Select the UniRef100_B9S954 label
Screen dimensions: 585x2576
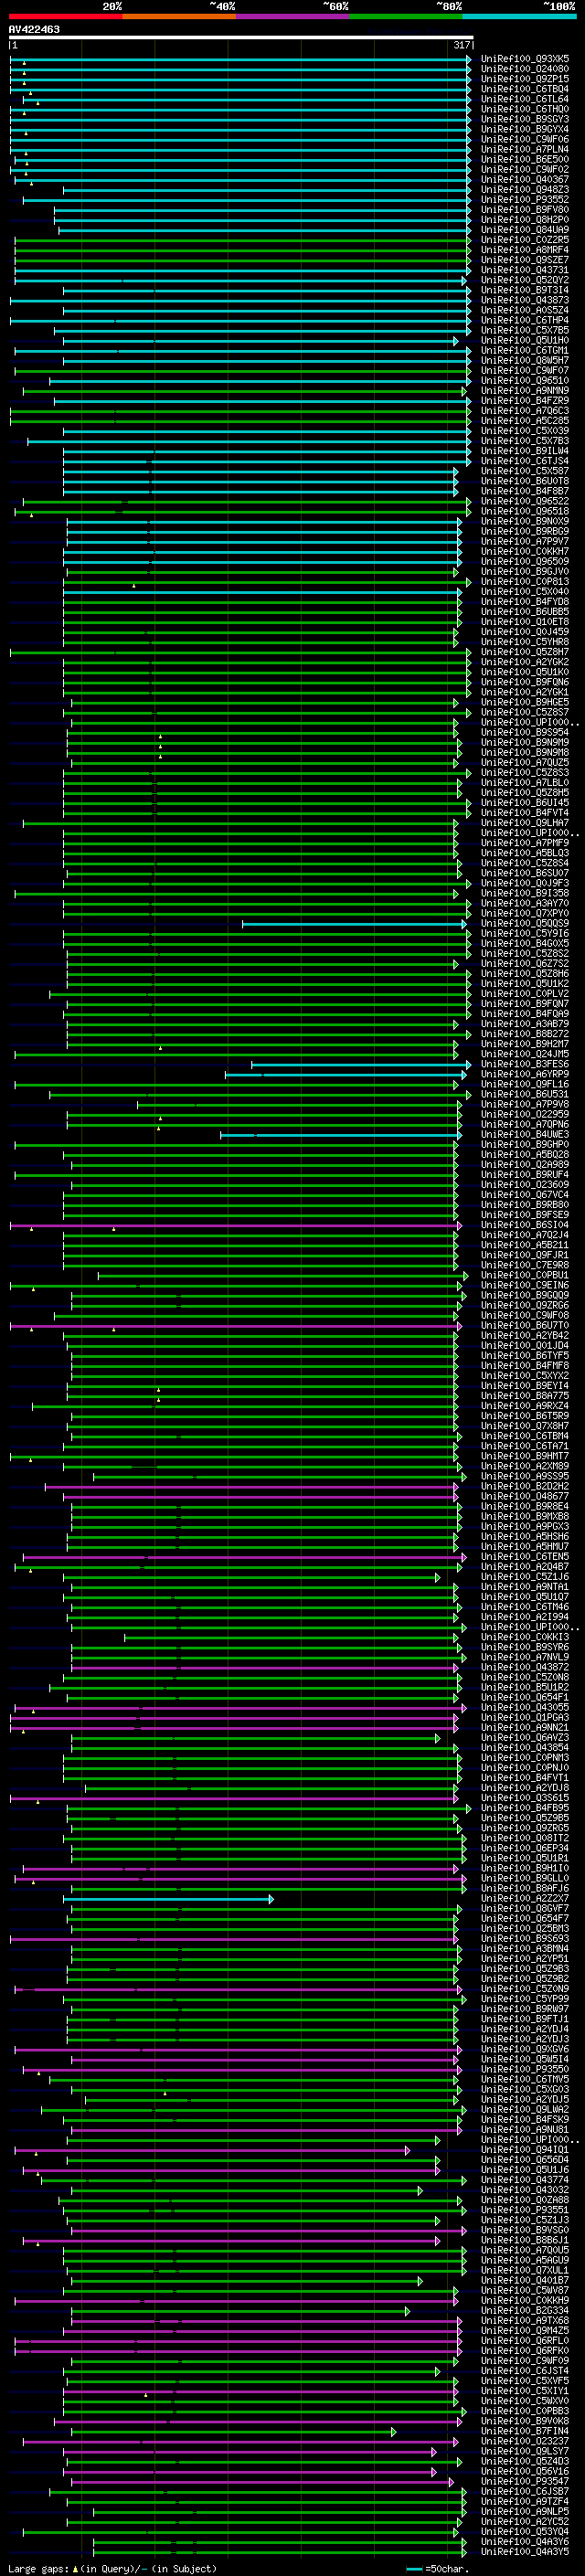(525, 733)
